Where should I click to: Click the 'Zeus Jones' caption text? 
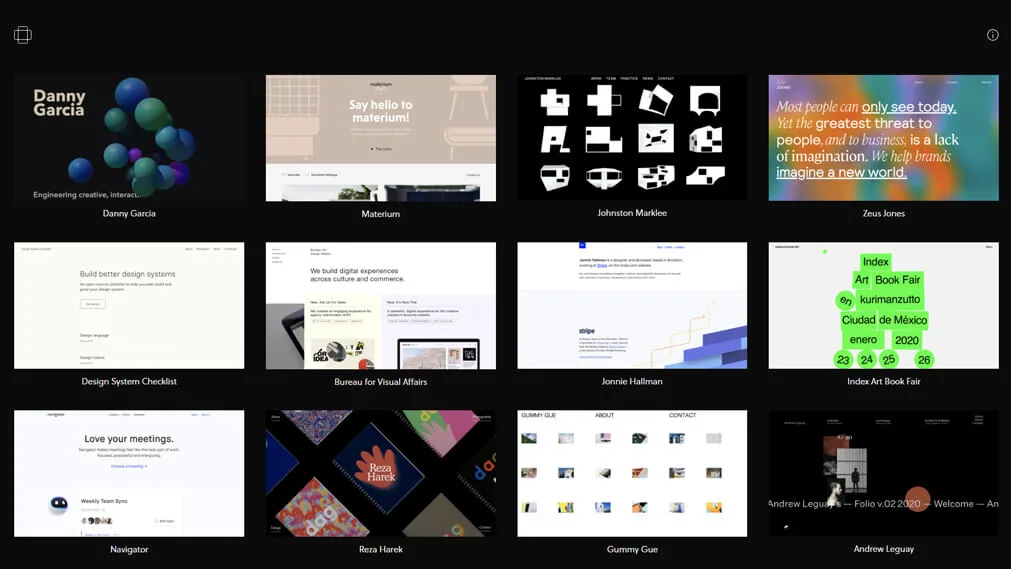click(883, 214)
